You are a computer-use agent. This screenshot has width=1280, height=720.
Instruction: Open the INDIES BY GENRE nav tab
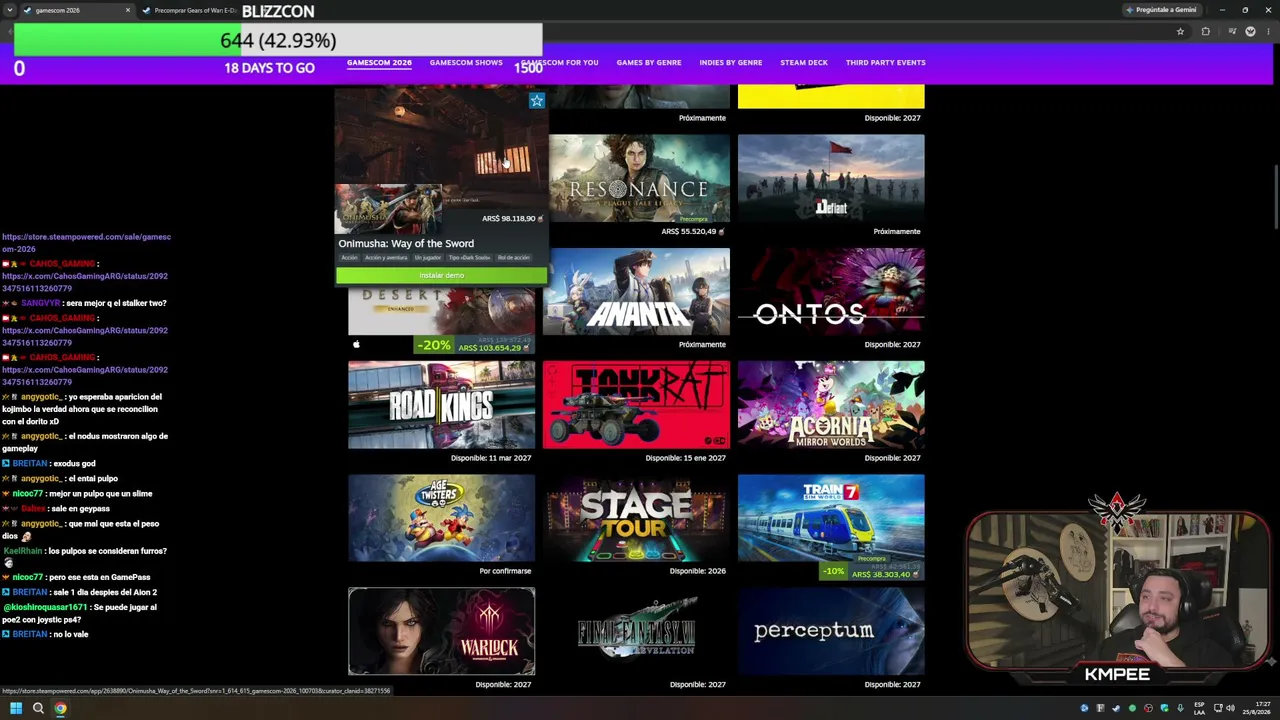tap(731, 63)
